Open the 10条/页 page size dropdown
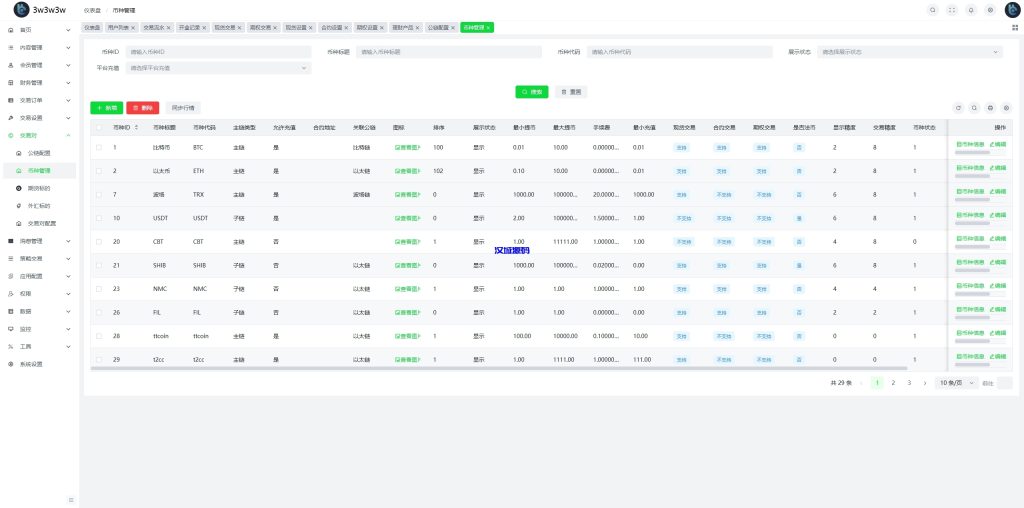The width and height of the screenshot is (1024, 508). pyautogui.click(x=957, y=383)
